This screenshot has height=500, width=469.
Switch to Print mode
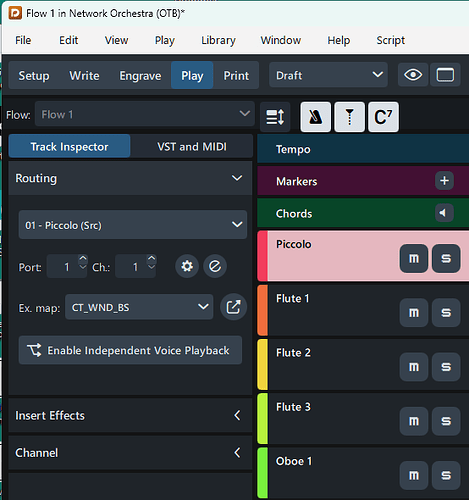click(x=236, y=75)
